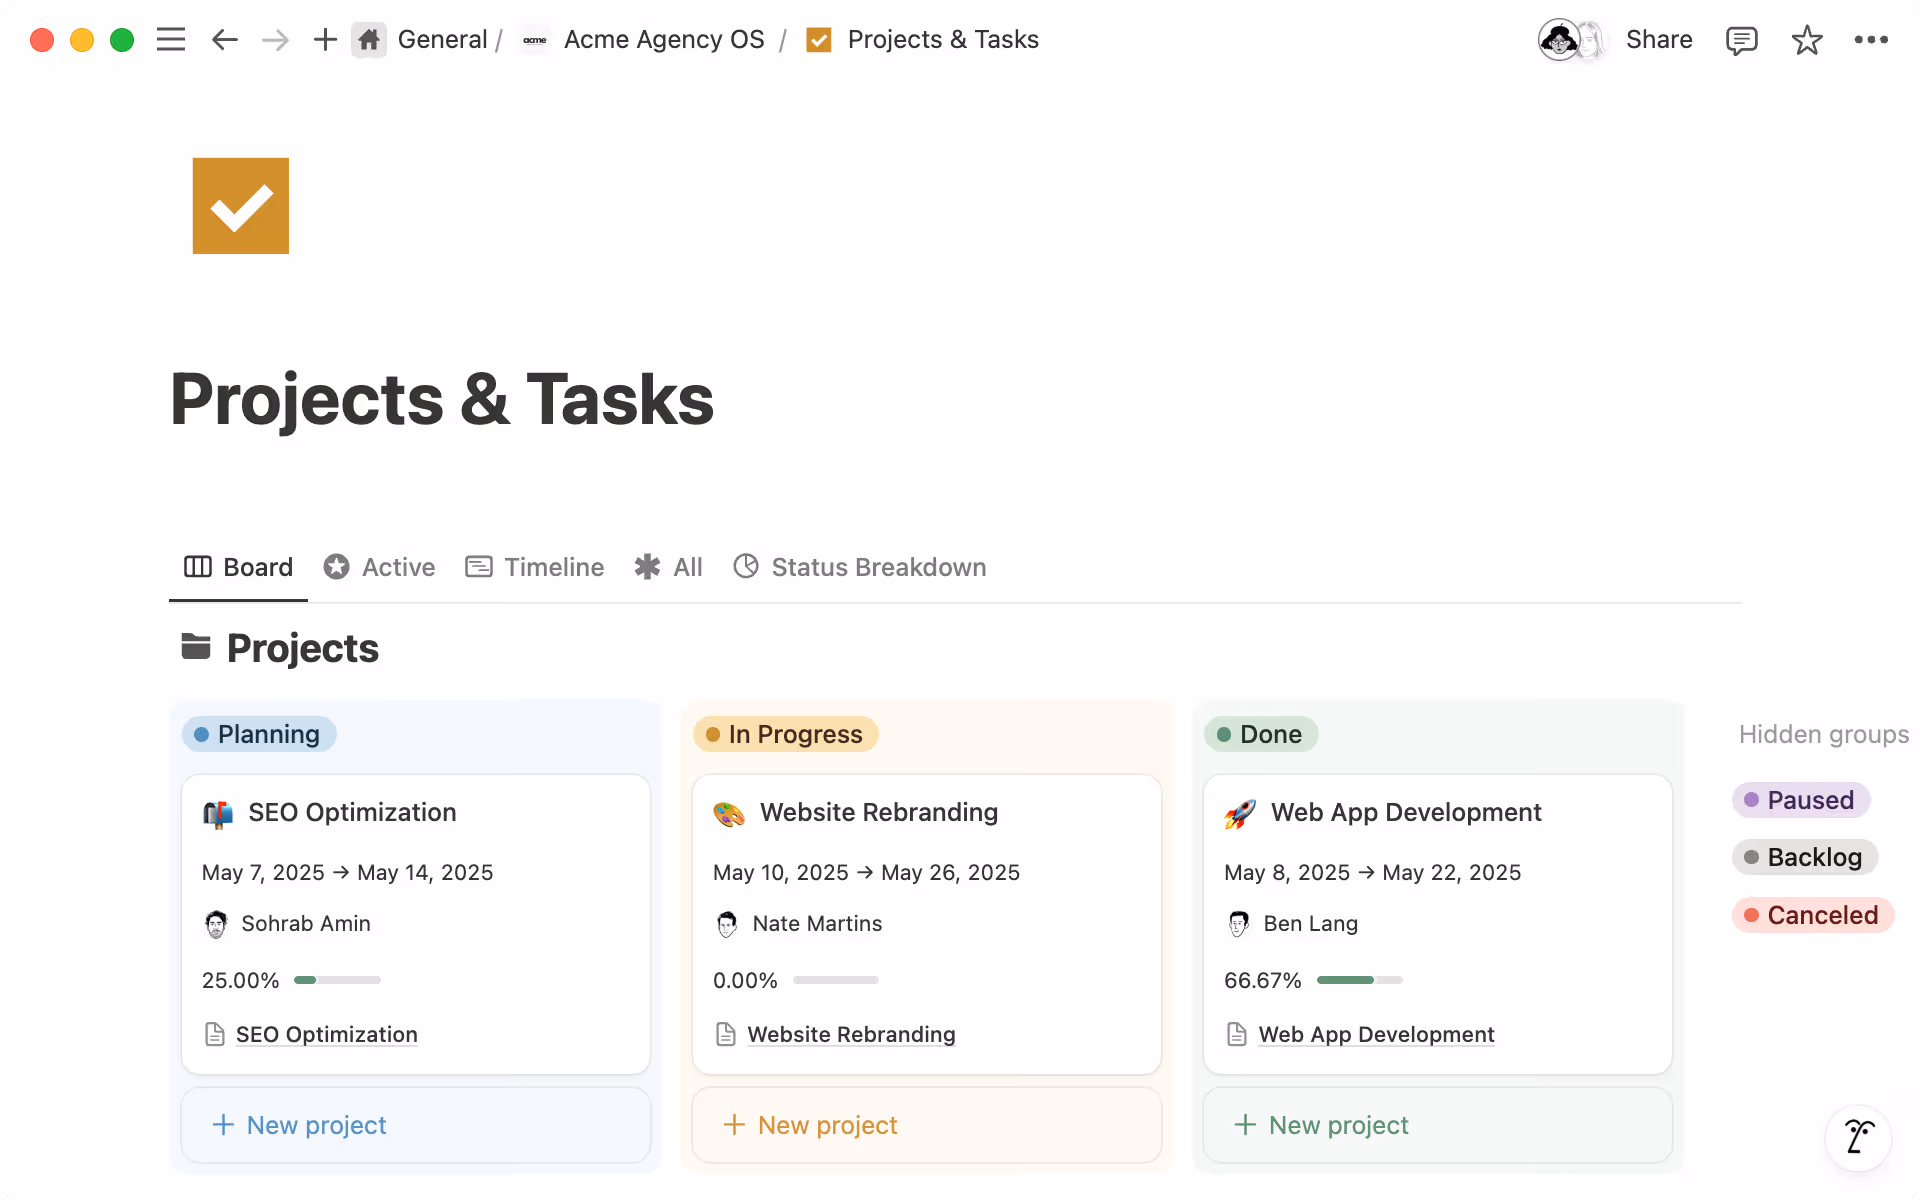
Task: Open the Done status group label
Action: [1260, 733]
